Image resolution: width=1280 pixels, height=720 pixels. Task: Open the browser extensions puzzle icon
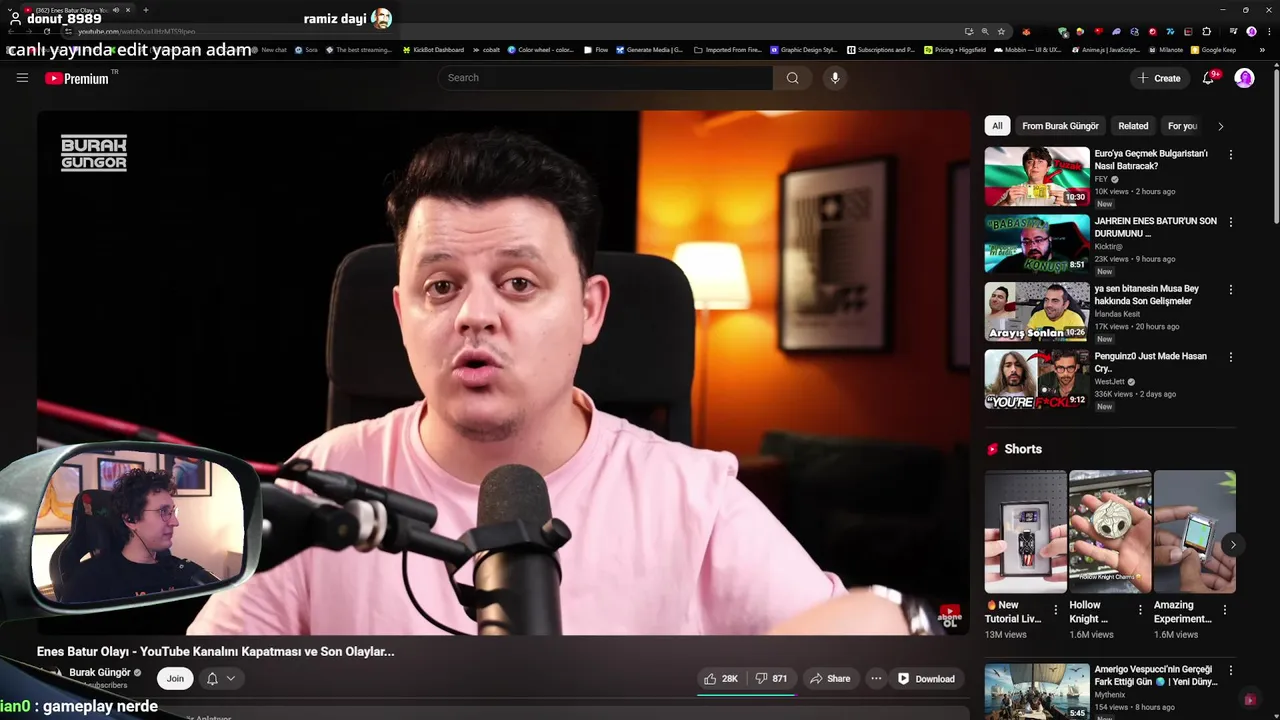pos(1206,32)
